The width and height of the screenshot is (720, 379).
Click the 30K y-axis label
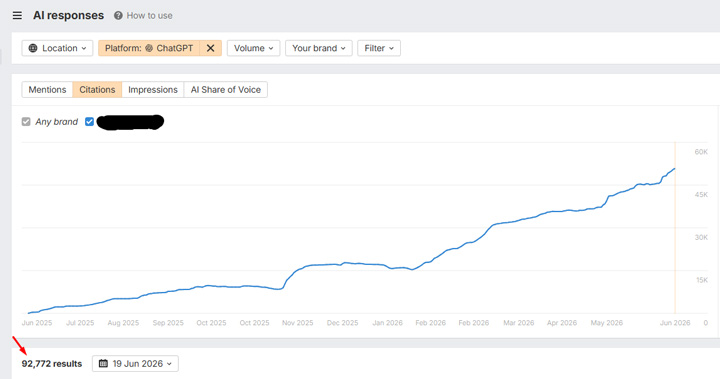tap(701, 238)
